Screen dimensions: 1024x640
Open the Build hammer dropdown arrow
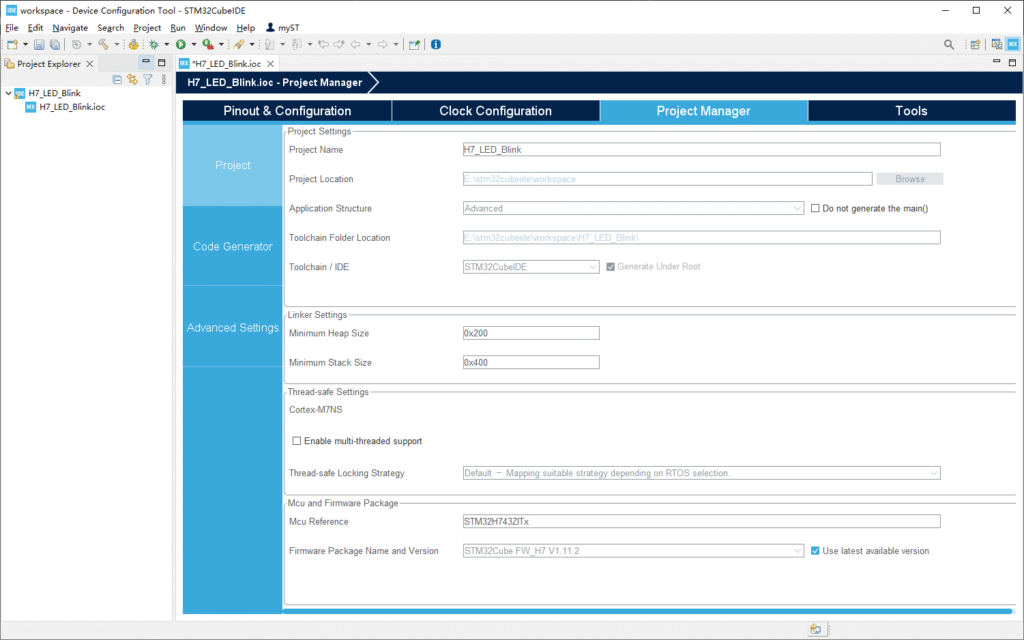(117, 44)
